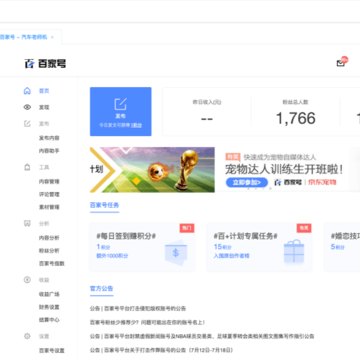Select the 百家号任务 tab

pos(104,205)
